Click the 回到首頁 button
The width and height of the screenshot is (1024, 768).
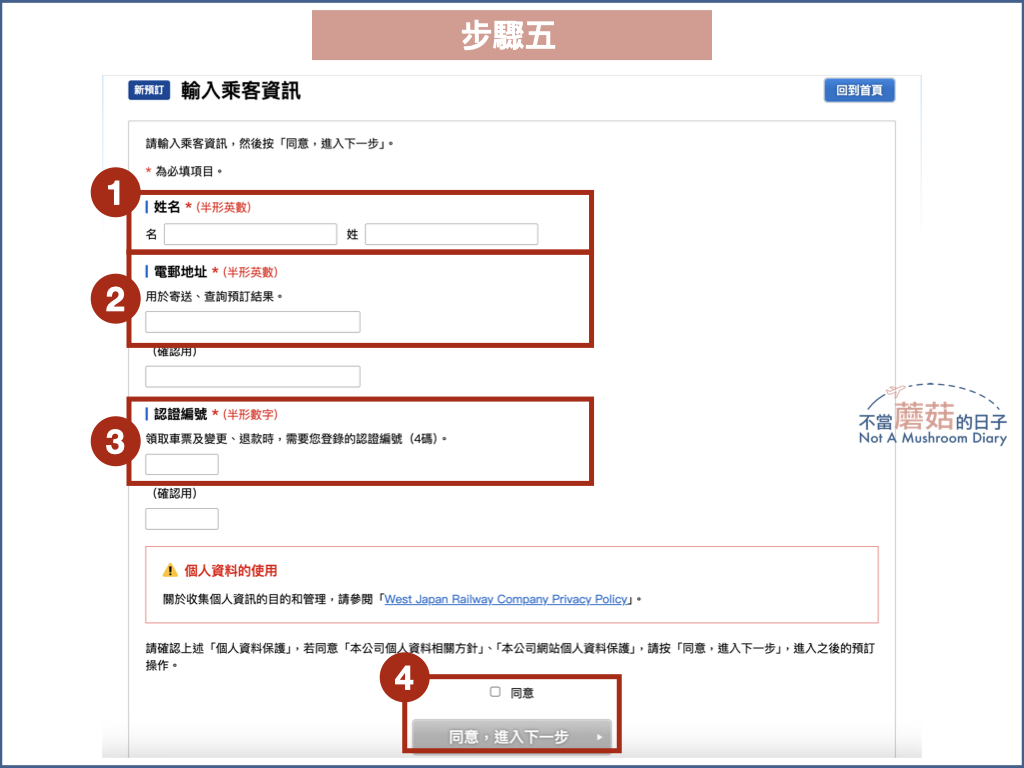coord(858,89)
